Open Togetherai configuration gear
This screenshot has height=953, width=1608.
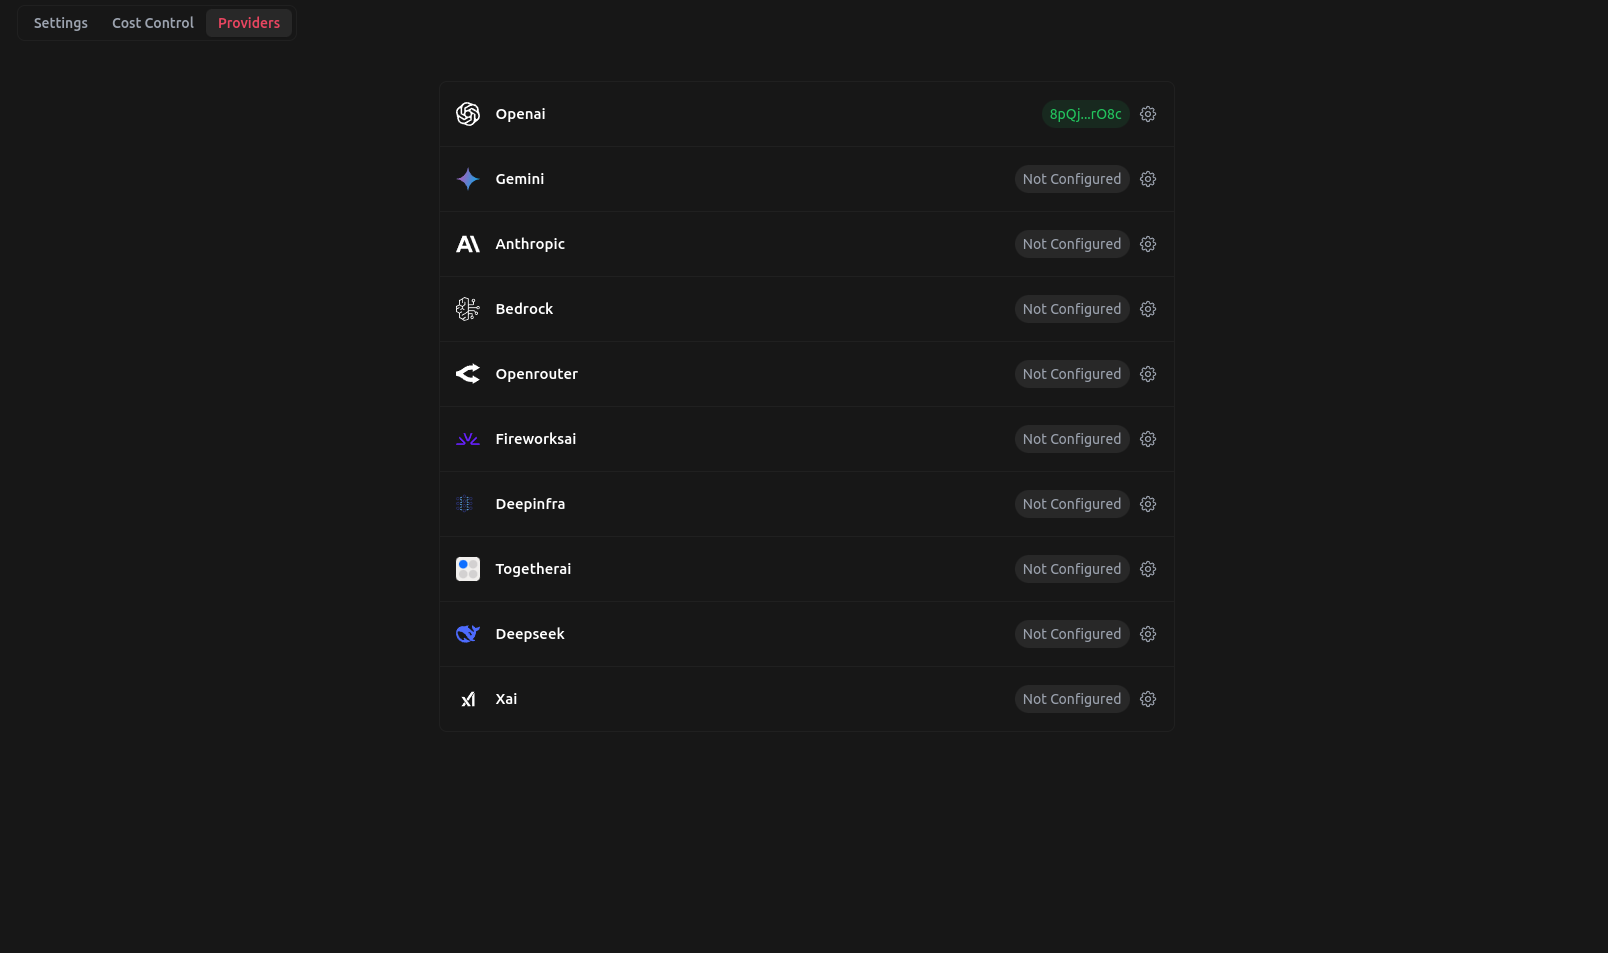pos(1148,569)
